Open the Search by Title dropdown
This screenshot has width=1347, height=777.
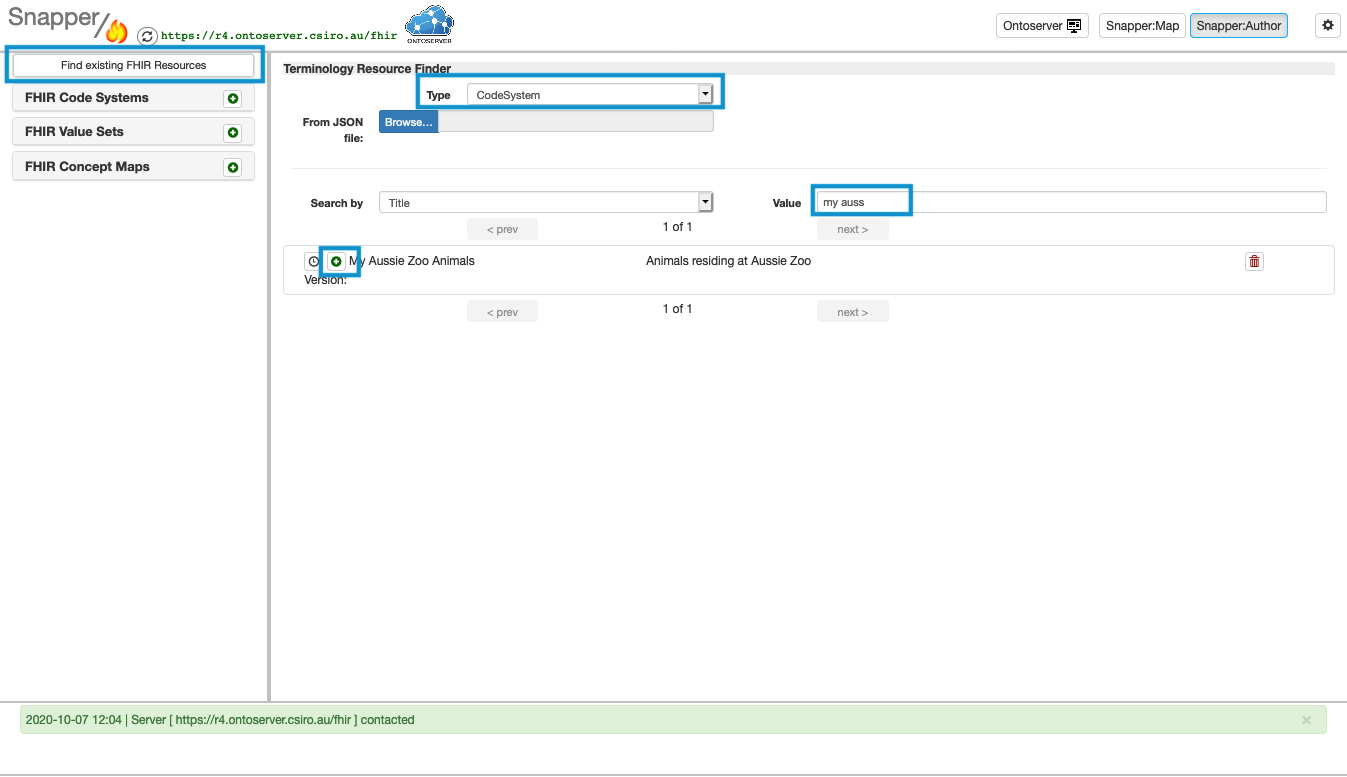(x=546, y=202)
